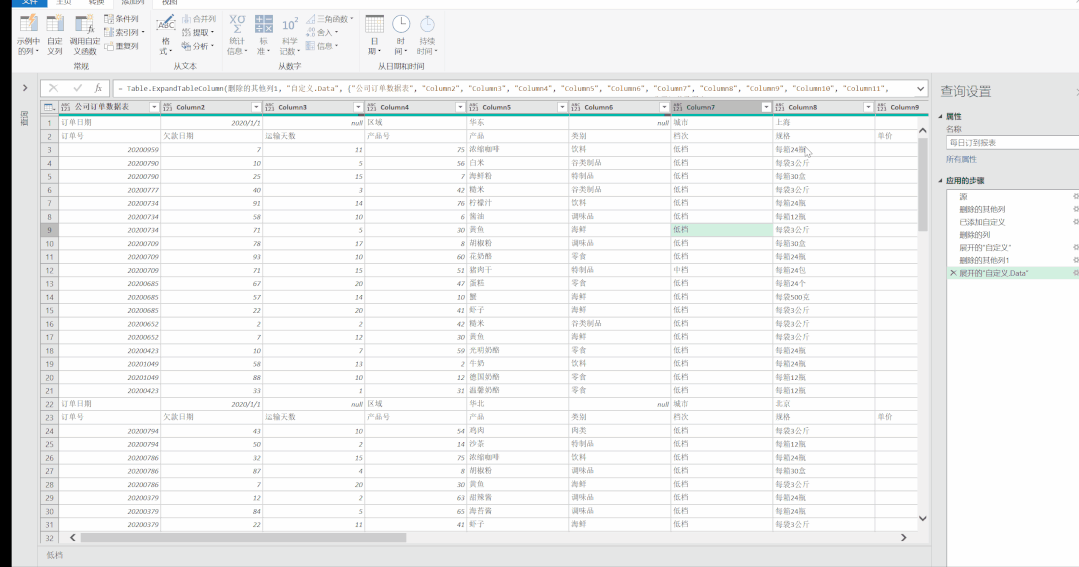1079x567 pixels.
Task: Click the fx formula button
Action: pyautogui.click(x=98, y=88)
